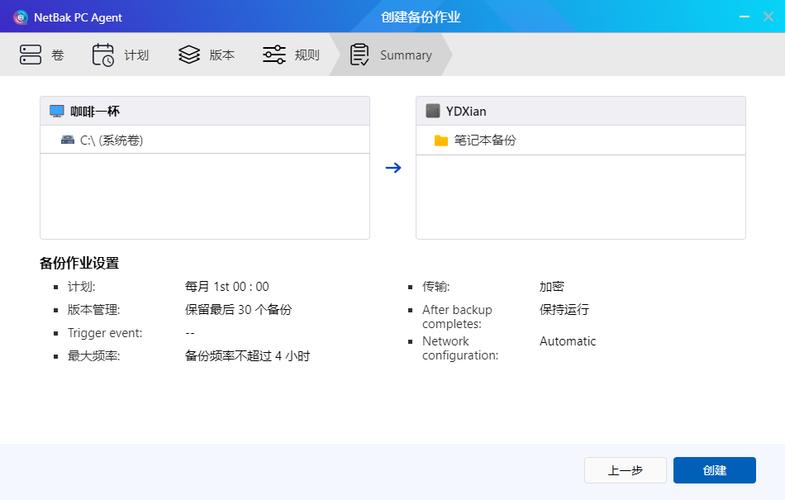Click the value 保留最后 30 个备份

coord(238,309)
